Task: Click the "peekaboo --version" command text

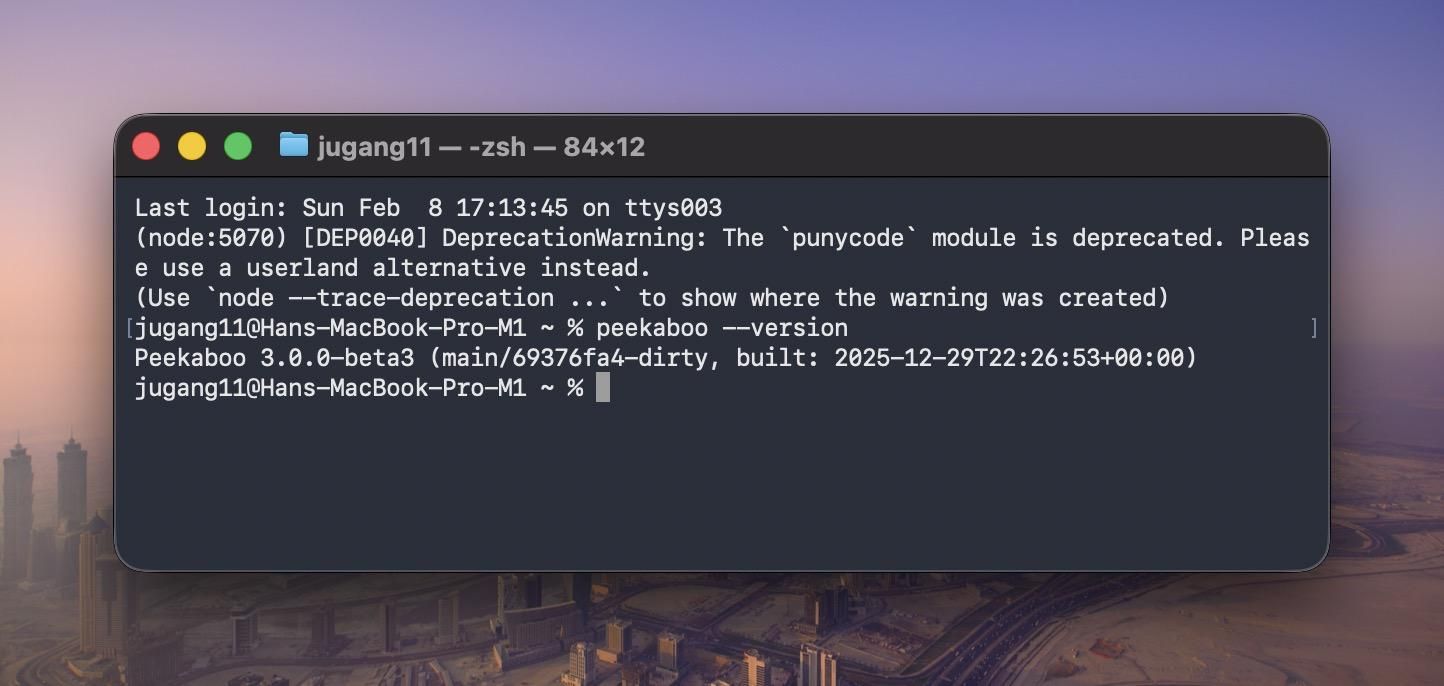Action: tap(722, 328)
